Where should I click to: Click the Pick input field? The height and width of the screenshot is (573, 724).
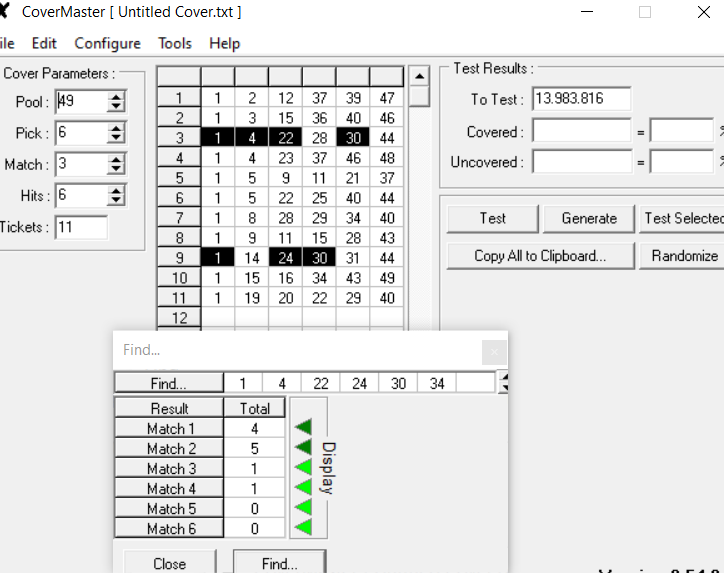tap(81, 133)
